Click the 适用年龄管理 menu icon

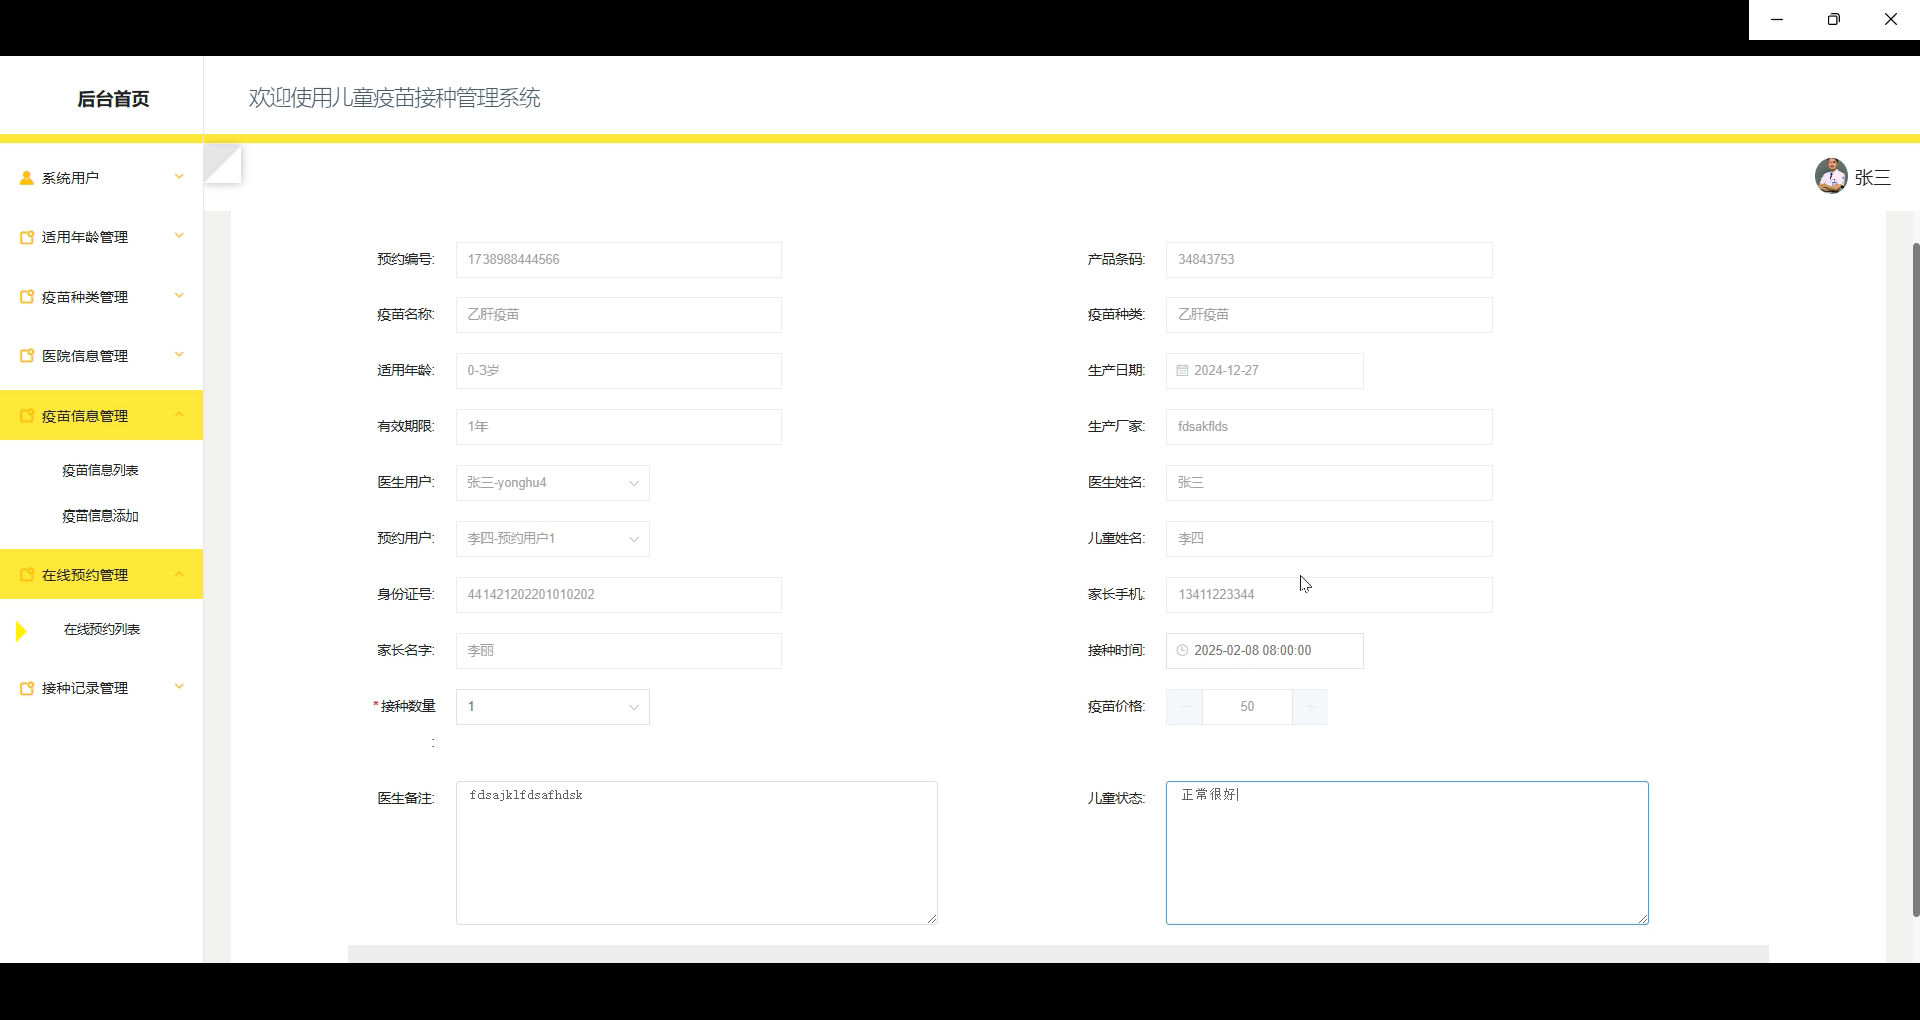(x=27, y=237)
